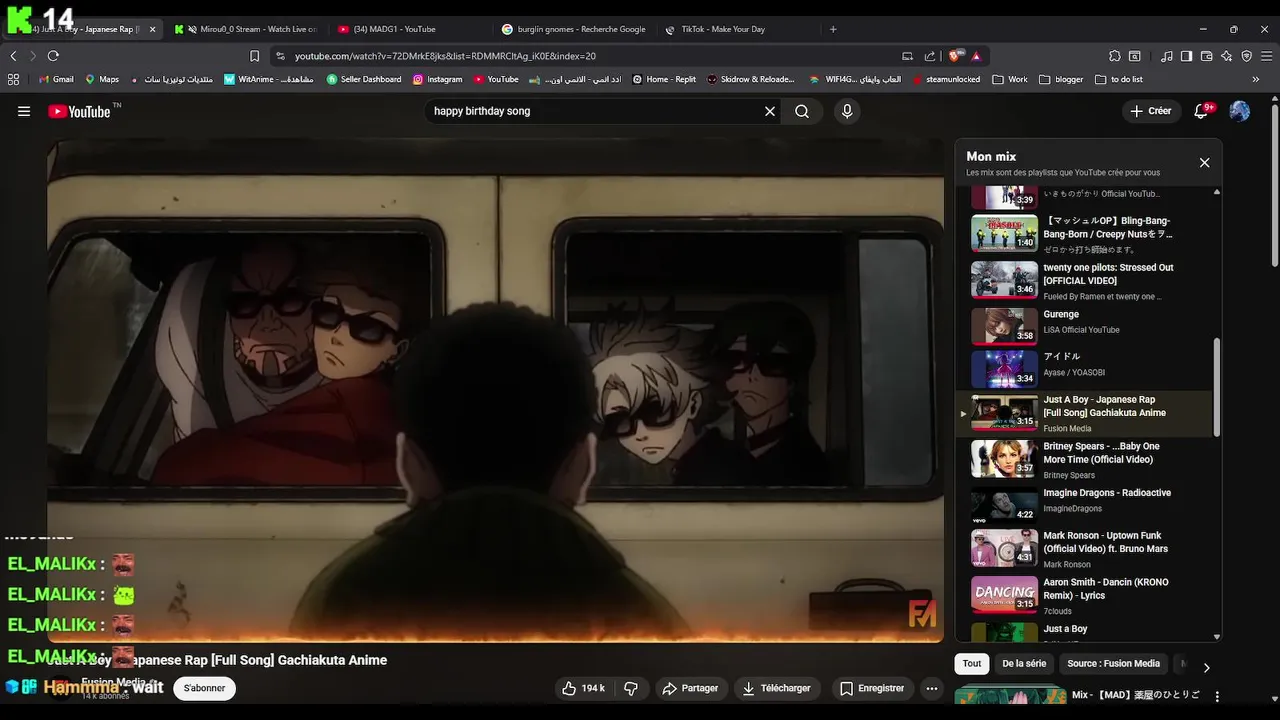This screenshot has height=720, width=1280.
Task: Go back in browser history
Action: (x=14, y=56)
